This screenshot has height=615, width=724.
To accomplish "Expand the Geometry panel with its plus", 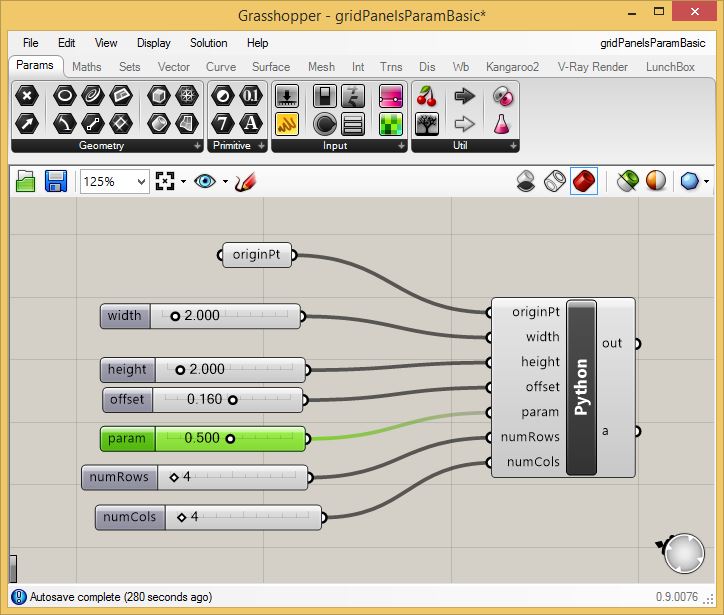I will (x=197, y=146).
